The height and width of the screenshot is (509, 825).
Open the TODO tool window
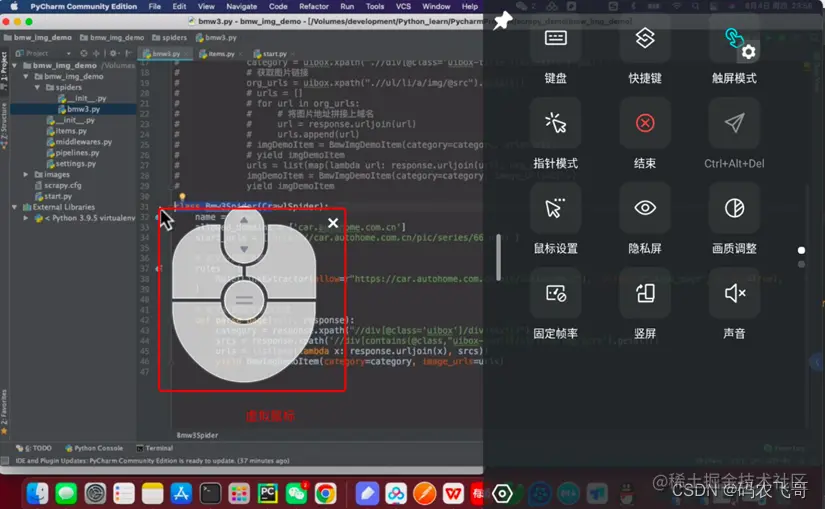click(34, 448)
